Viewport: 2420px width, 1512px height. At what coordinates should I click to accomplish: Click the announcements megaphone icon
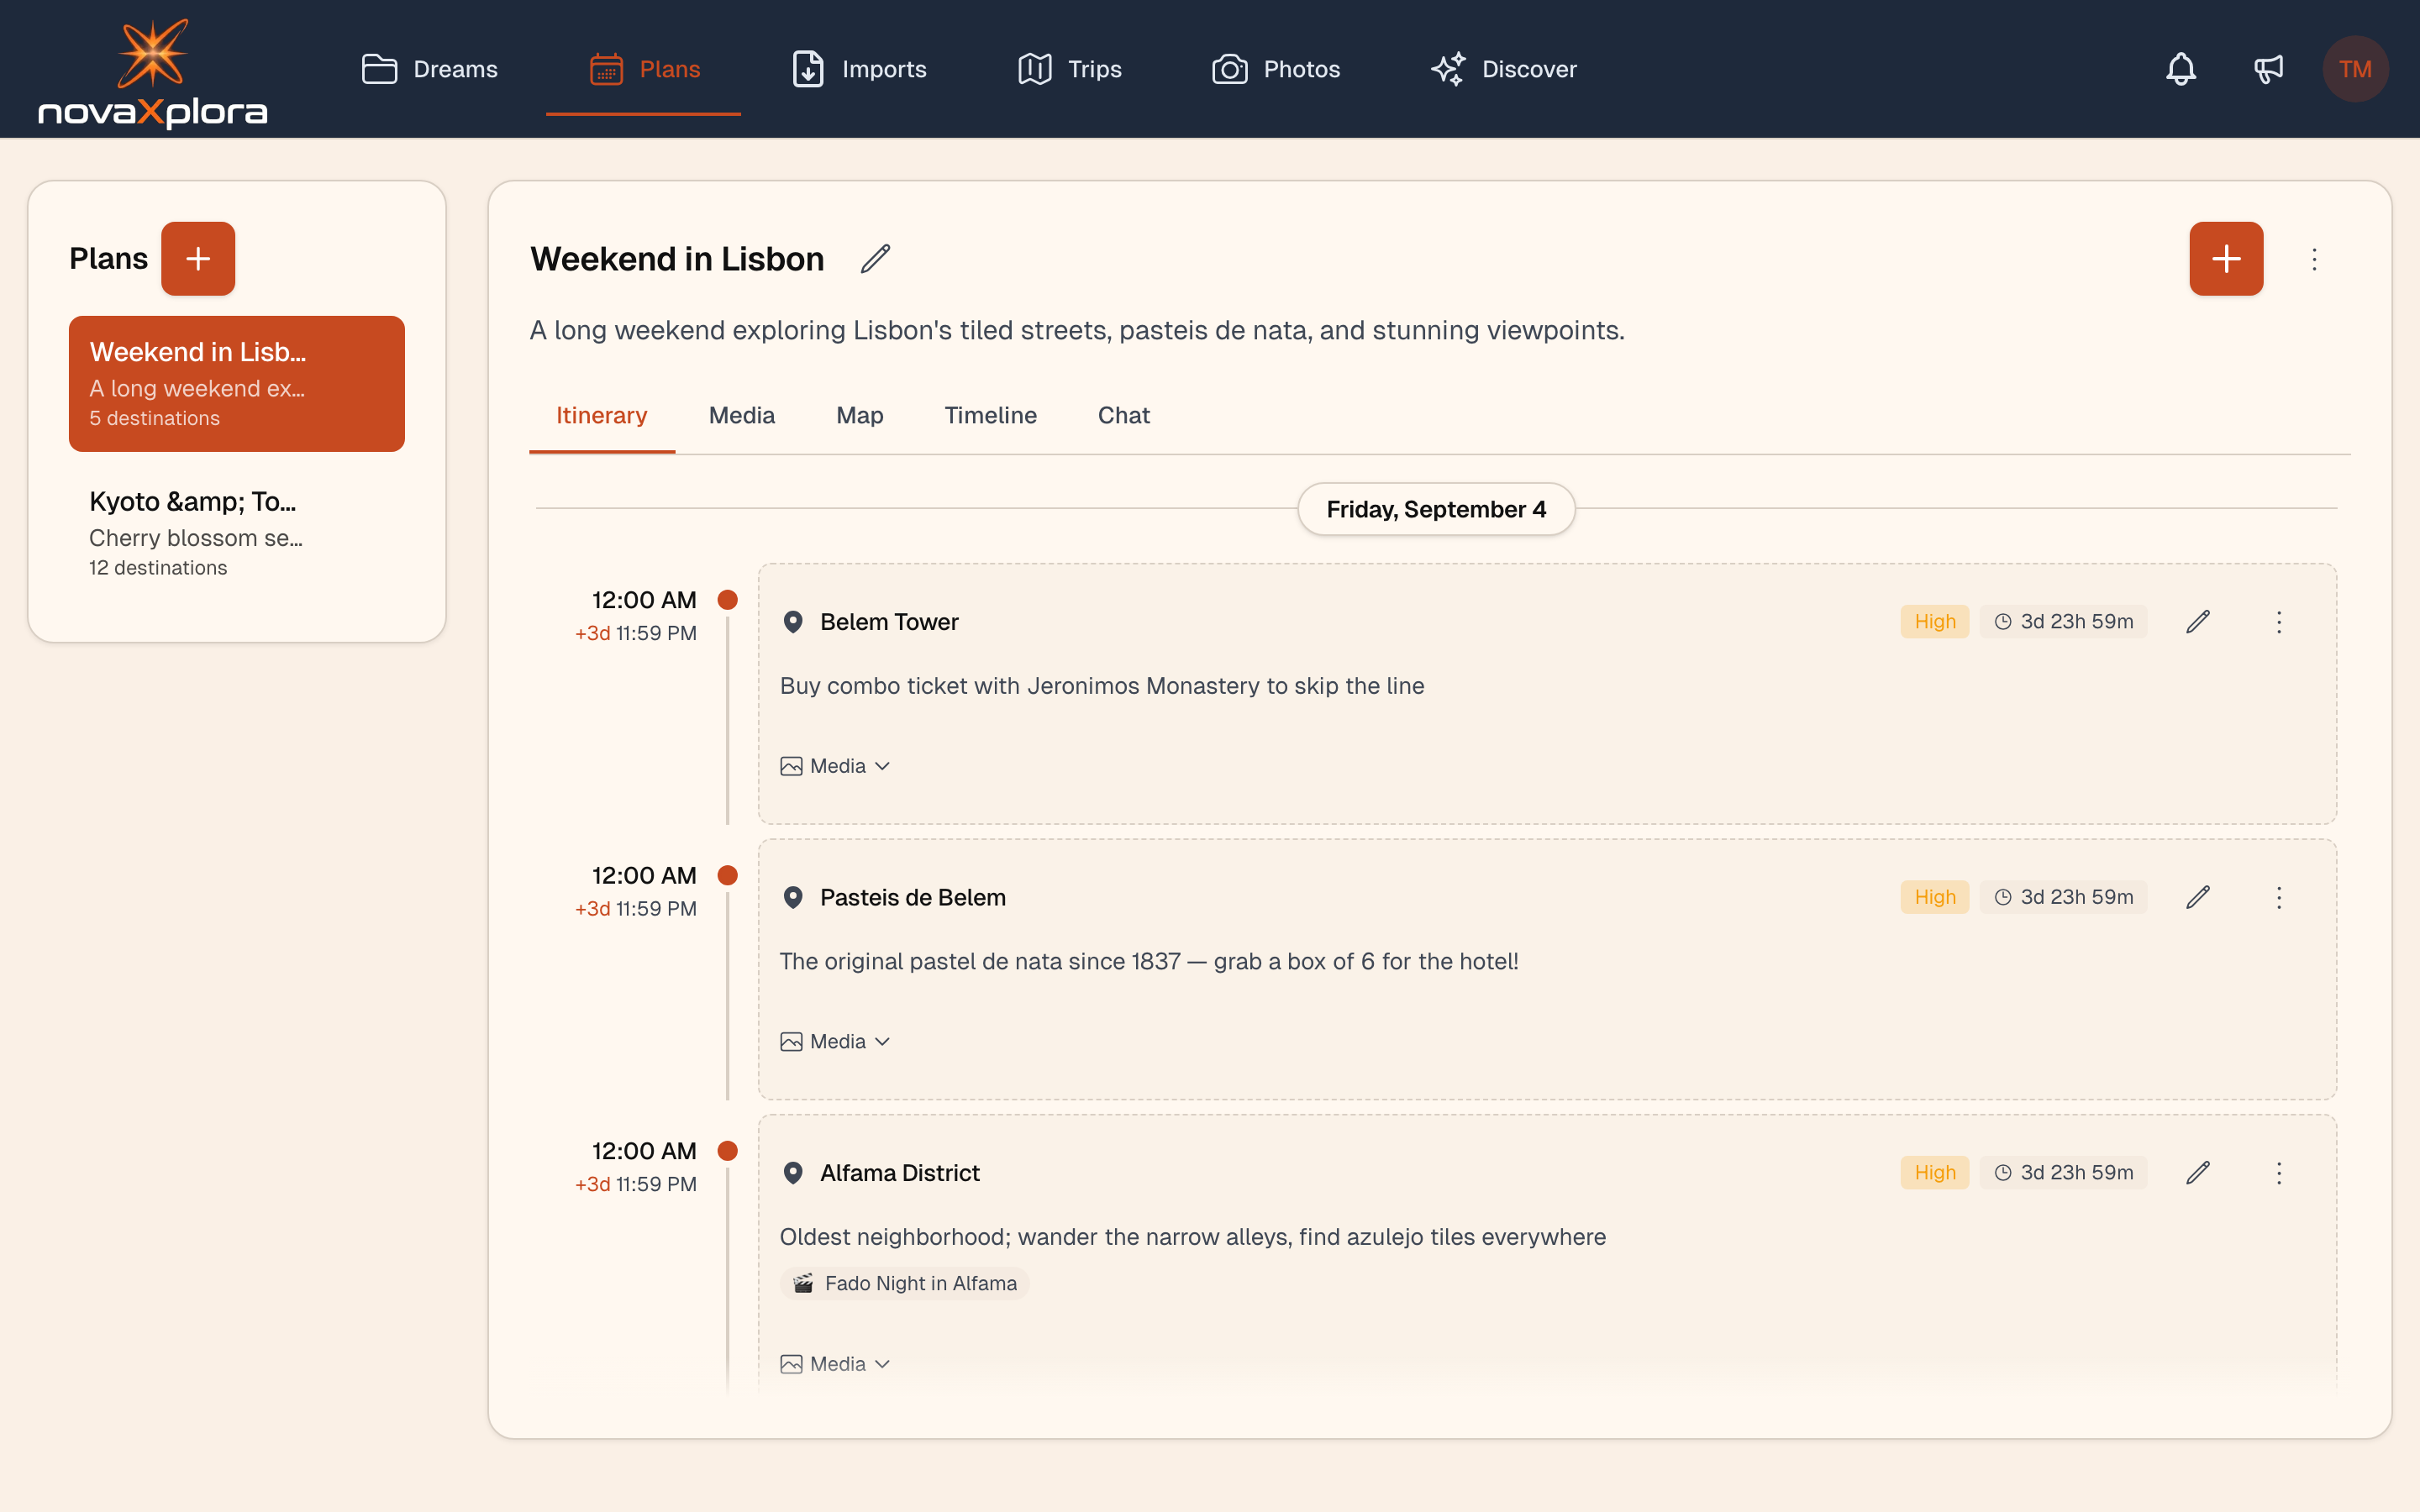[x=2268, y=69]
